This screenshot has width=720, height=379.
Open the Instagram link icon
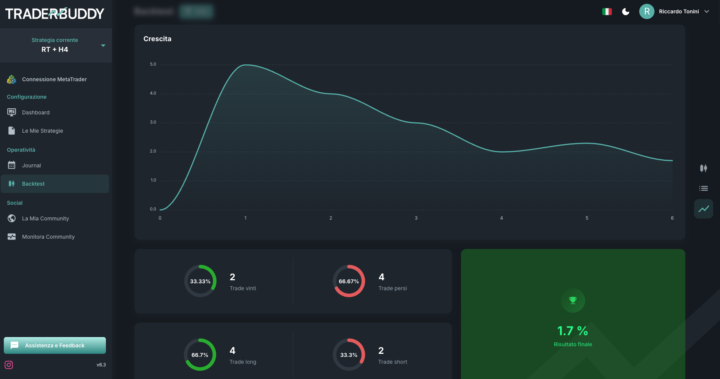(x=9, y=365)
